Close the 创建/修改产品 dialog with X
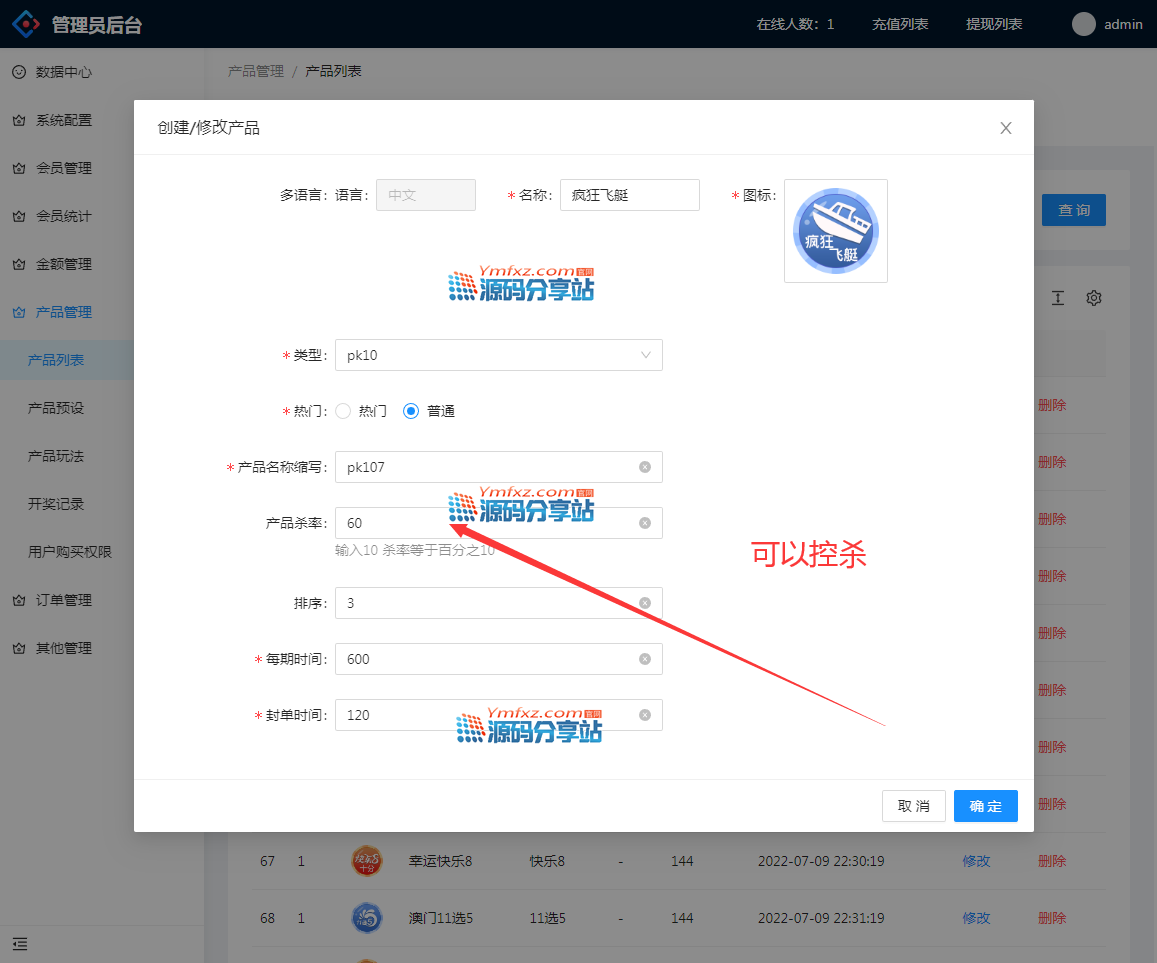 [1006, 128]
